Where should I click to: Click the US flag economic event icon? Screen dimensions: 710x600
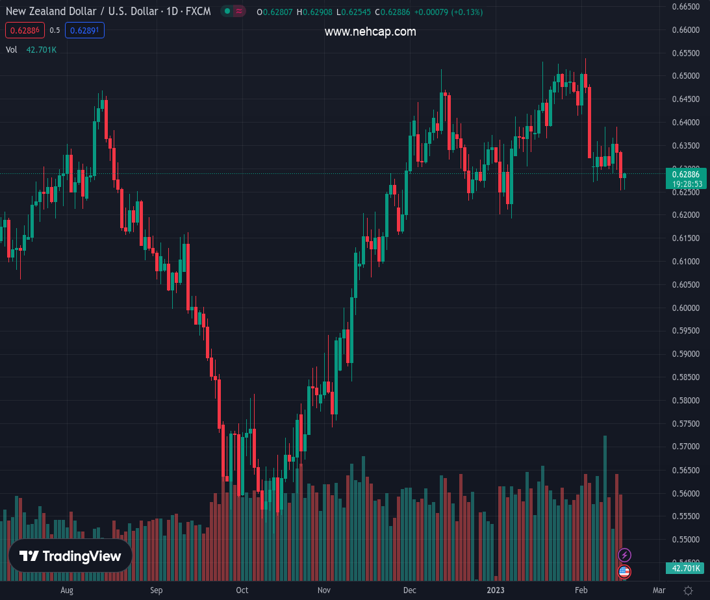click(x=625, y=571)
